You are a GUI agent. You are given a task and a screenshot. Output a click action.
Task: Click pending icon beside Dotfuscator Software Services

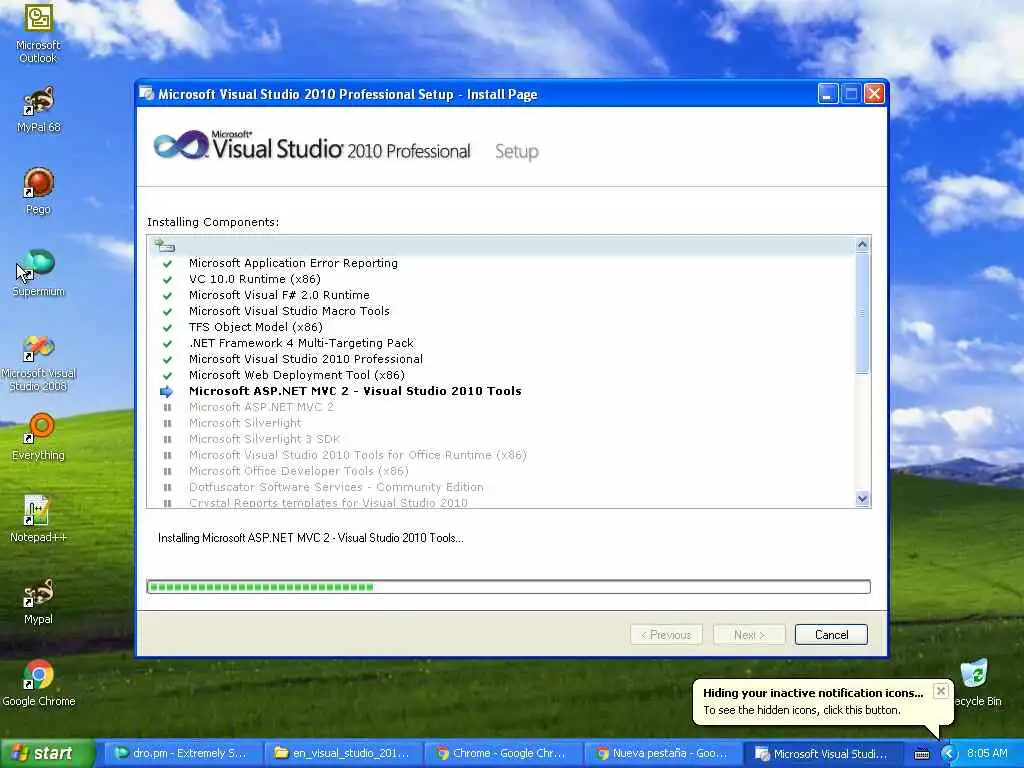pyautogui.click(x=167, y=487)
